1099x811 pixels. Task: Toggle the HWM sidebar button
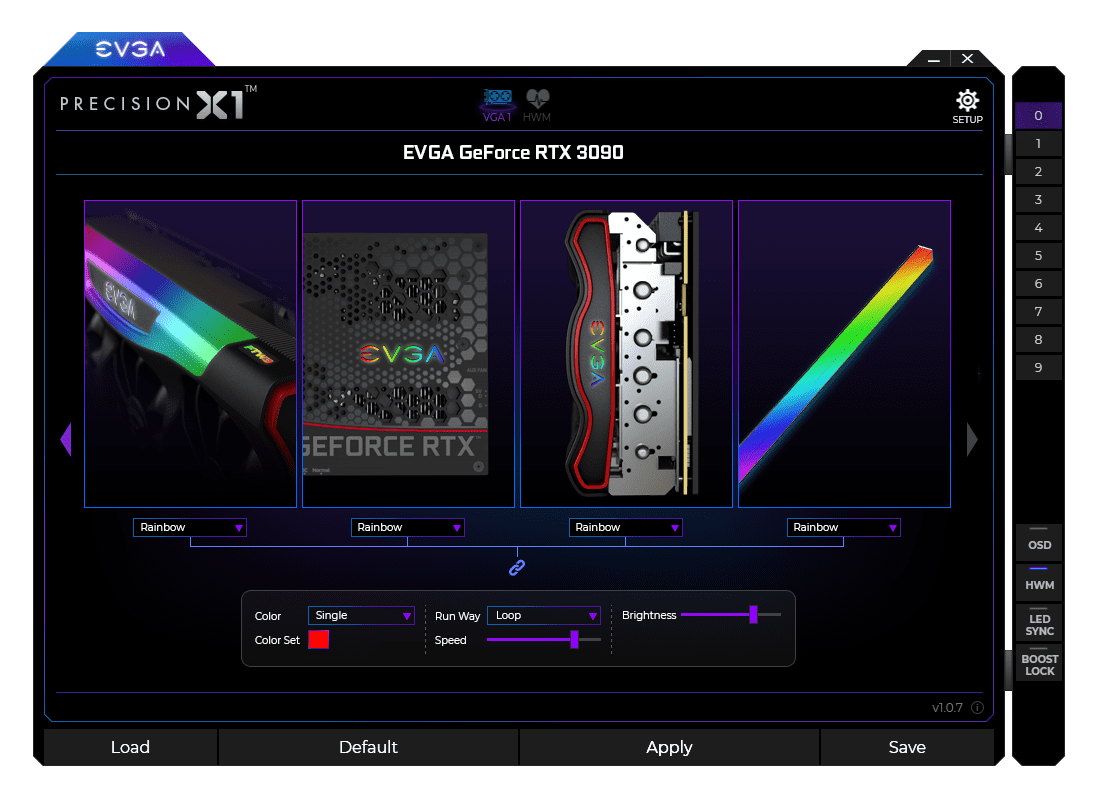(1039, 581)
